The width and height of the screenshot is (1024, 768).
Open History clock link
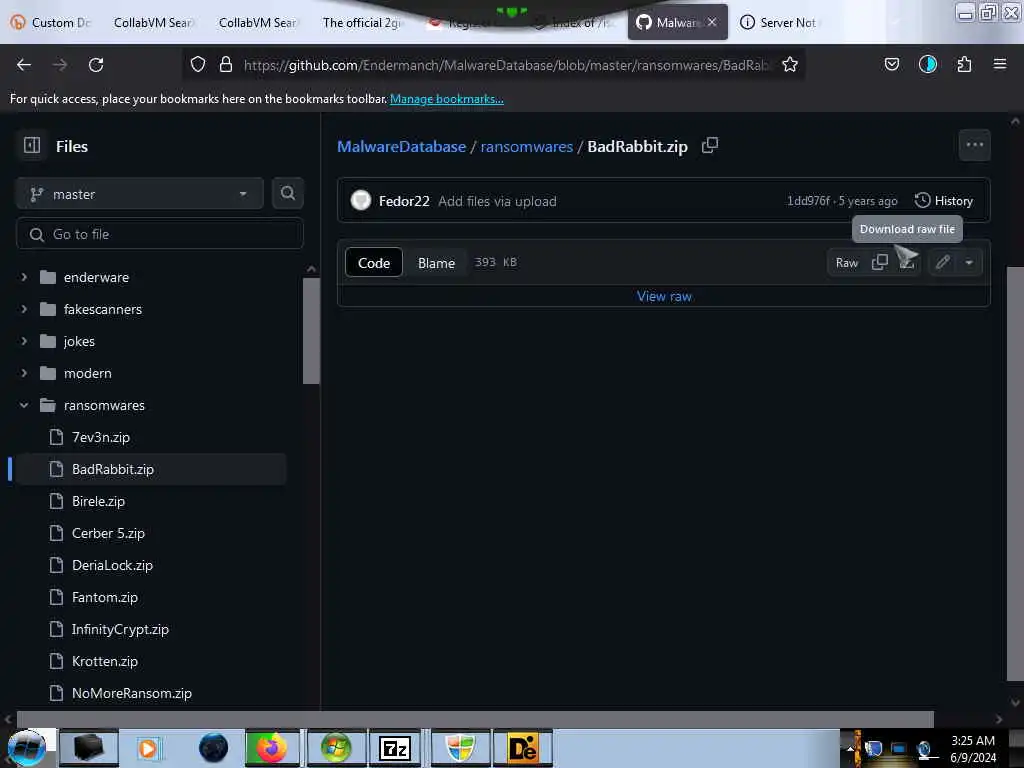click(944, 201)
